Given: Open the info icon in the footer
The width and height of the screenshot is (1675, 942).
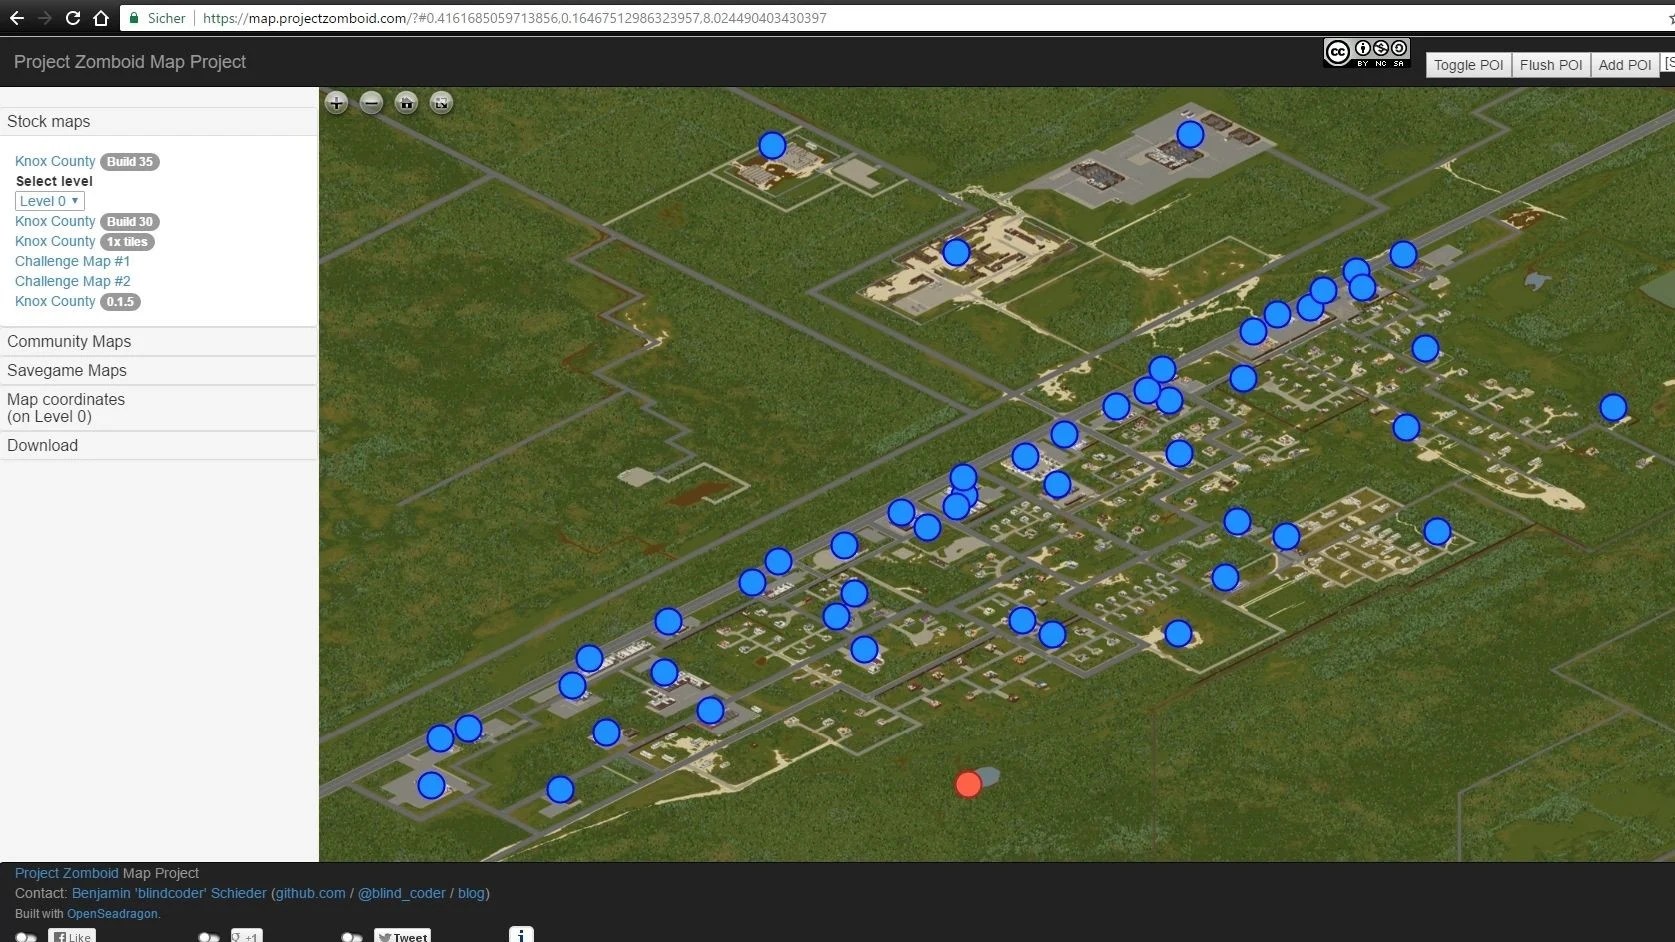Looking at the screenshot, I should tap(521, 934).
